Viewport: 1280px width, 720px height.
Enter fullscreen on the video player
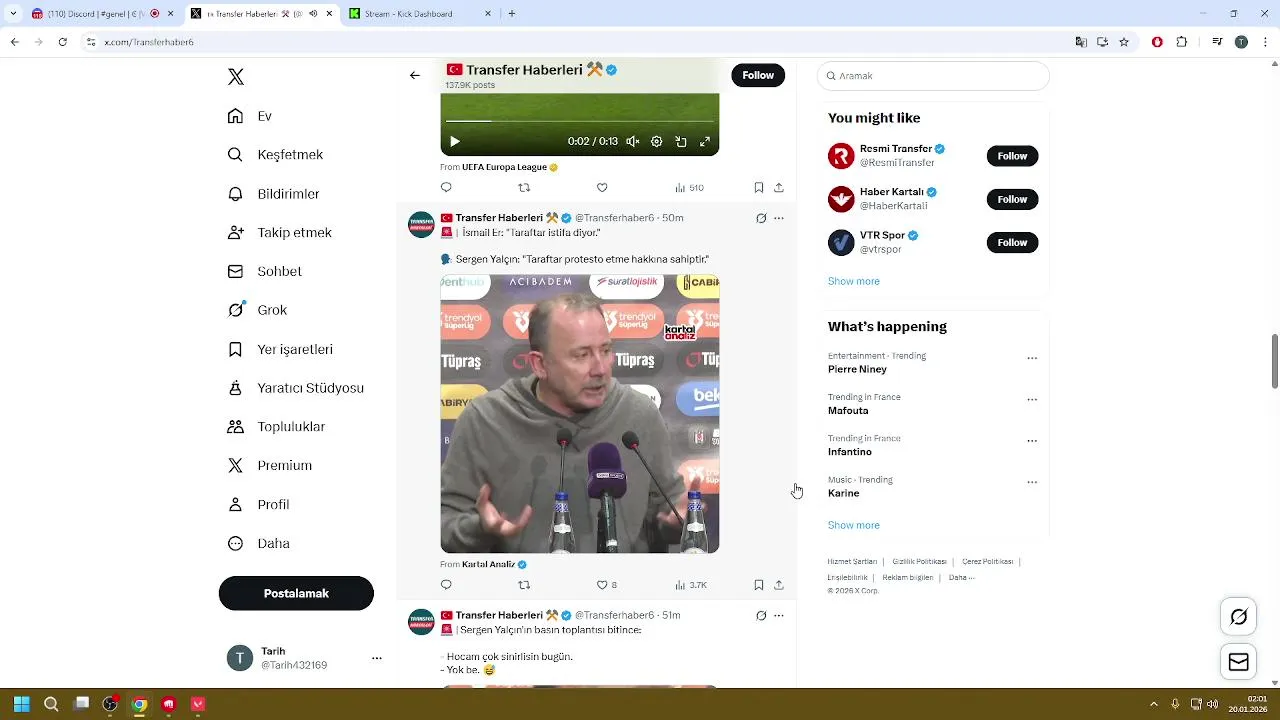(x=705, y=142)
